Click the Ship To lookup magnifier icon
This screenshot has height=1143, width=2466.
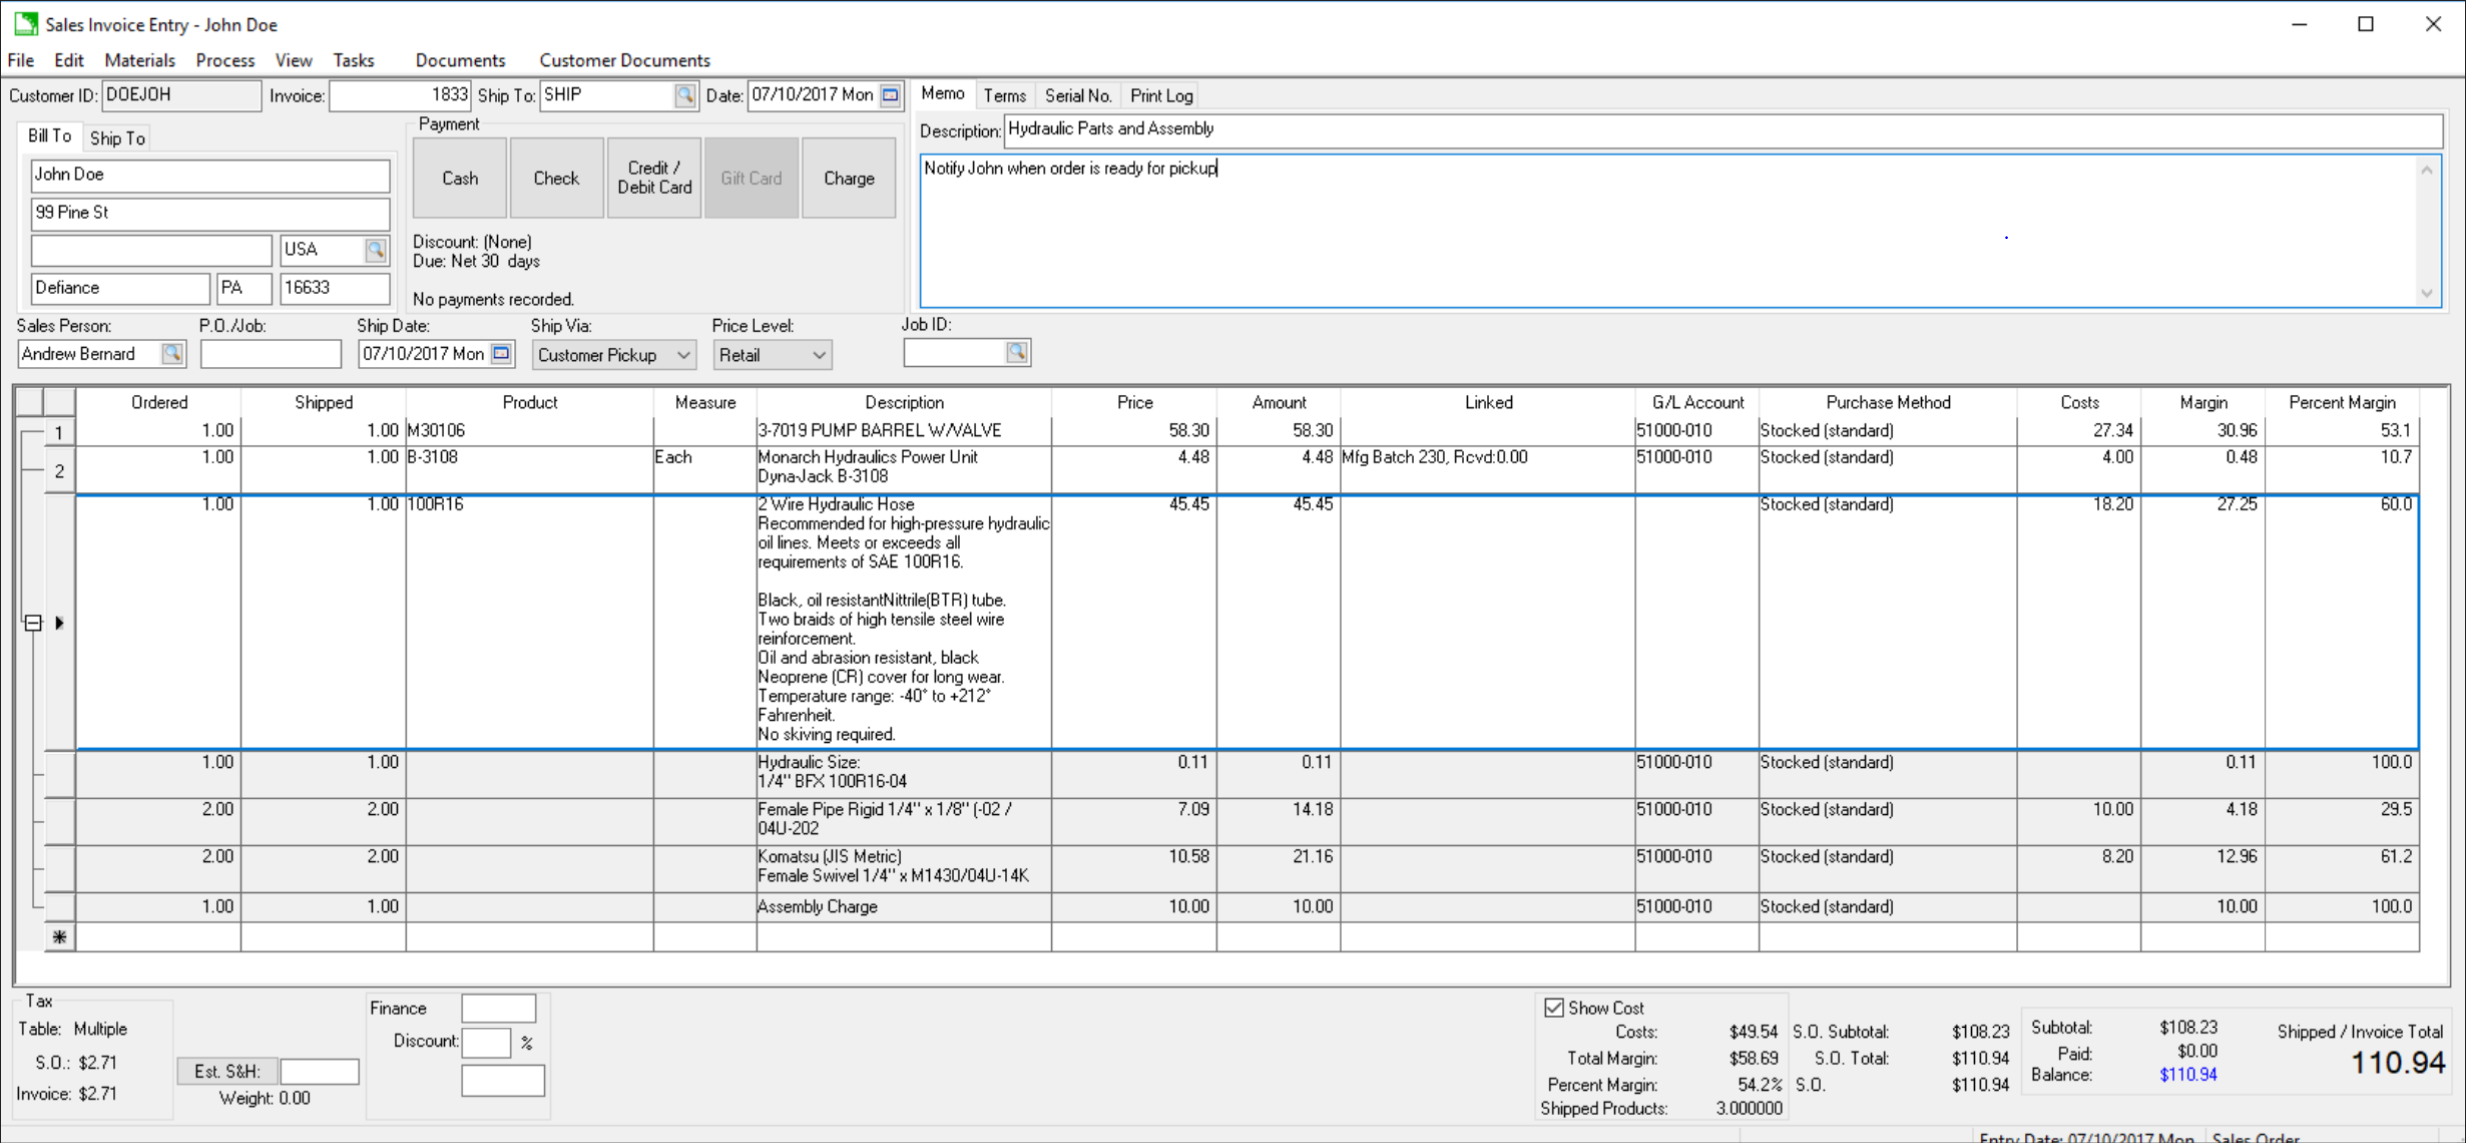[x=685, y=96]
